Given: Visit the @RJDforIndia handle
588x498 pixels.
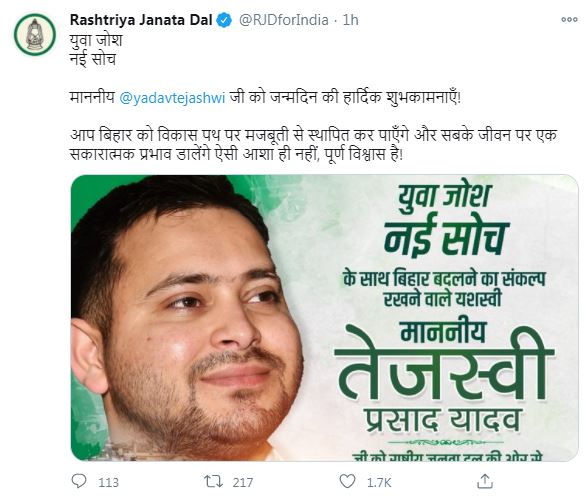Looking at the screenshot, I should pos(284,20).
